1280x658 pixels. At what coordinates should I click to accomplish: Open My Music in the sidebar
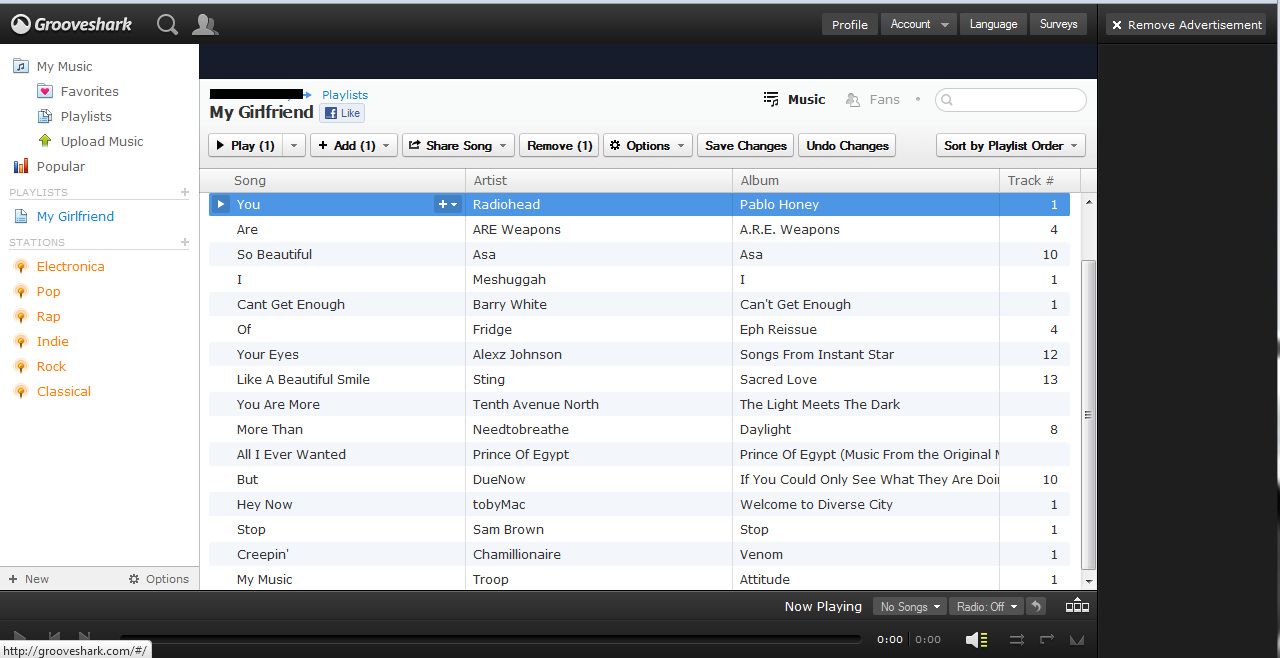64,66
